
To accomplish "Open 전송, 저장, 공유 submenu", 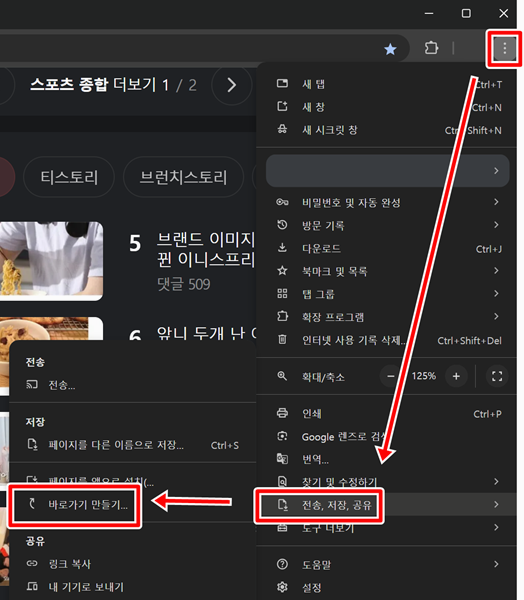I will tap(387, 505).
